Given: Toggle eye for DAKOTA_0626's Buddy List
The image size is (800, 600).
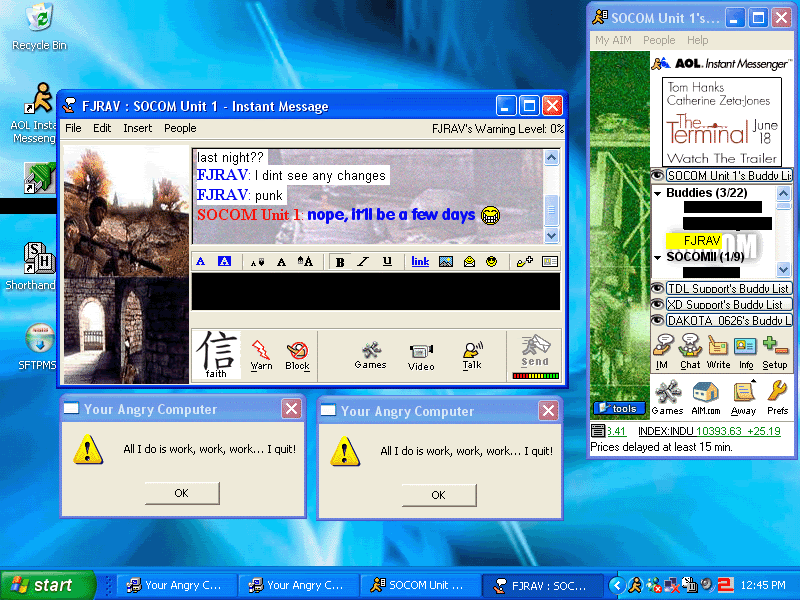Looking at the screenshot, I should tap(658, 320).
